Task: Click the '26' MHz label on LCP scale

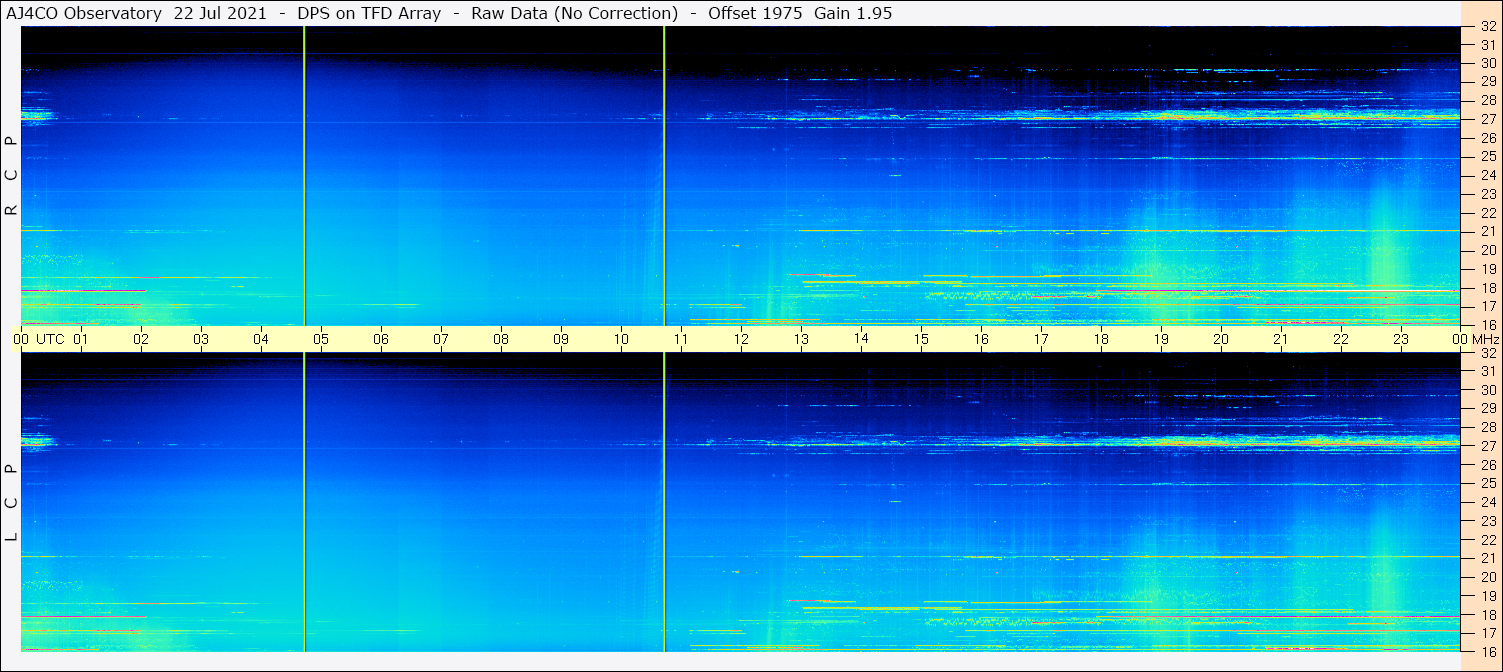Action: tap(1488, 464)
